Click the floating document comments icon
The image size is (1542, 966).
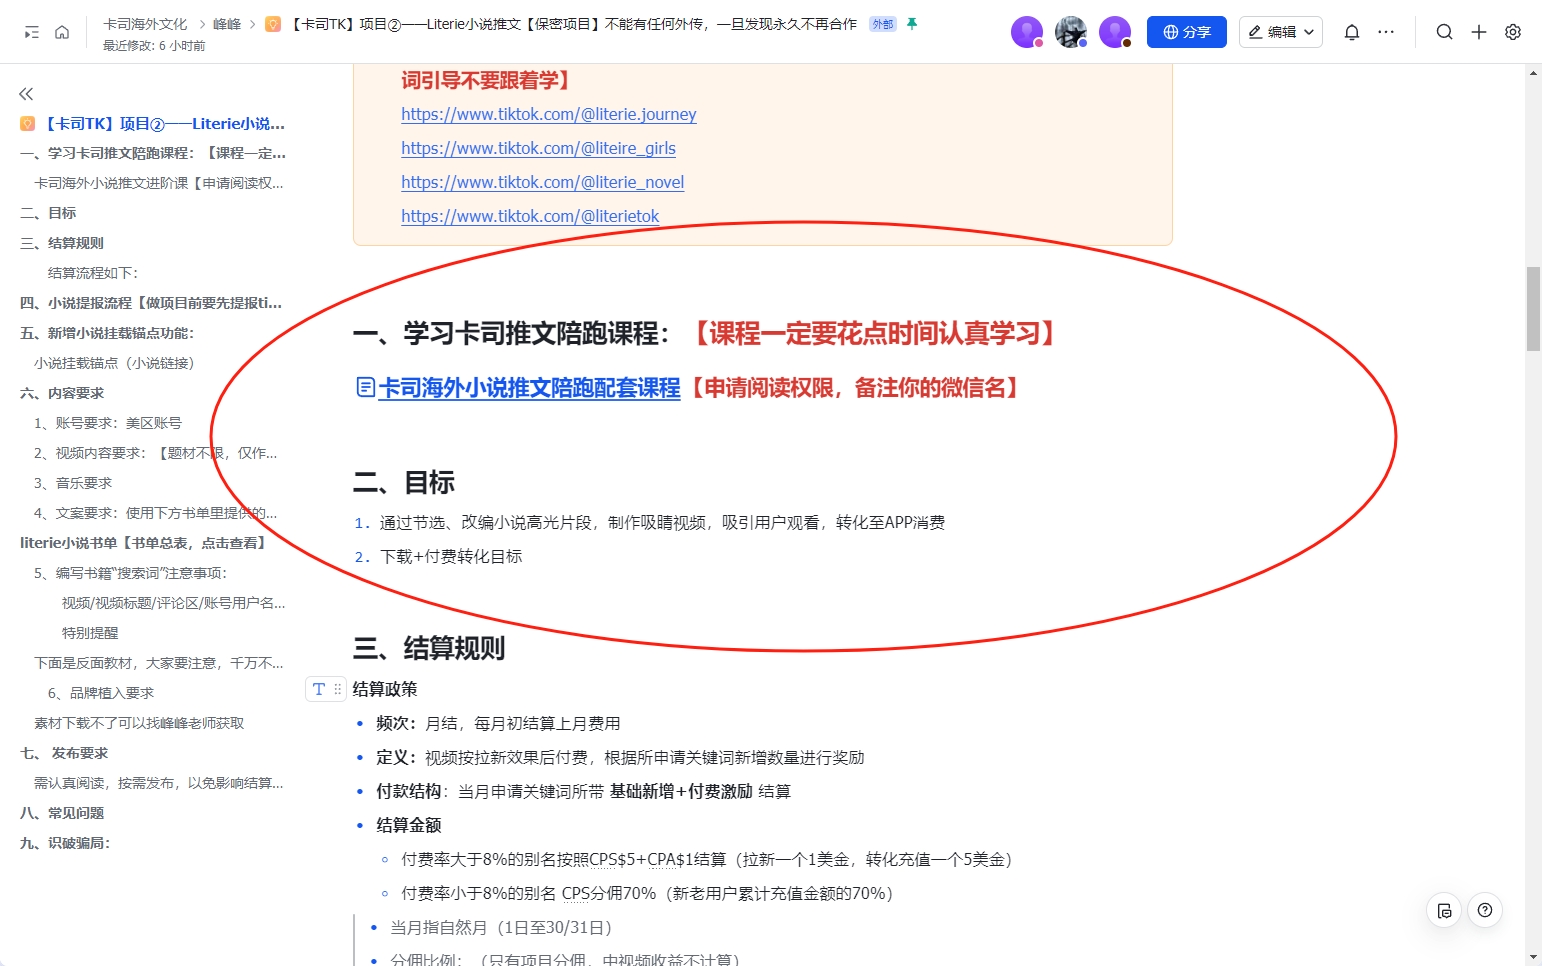pyautogui.click(x=1444, y=910)
